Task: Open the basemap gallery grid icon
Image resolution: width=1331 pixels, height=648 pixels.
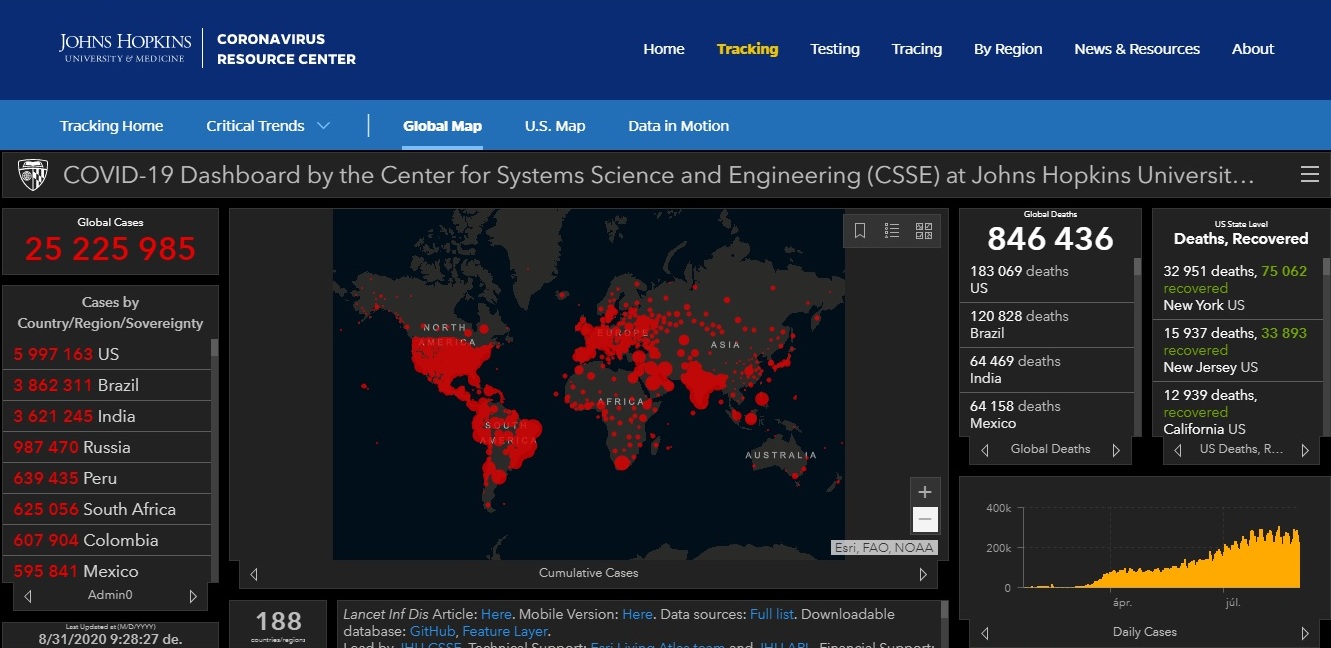Action: tap(924, 231)
